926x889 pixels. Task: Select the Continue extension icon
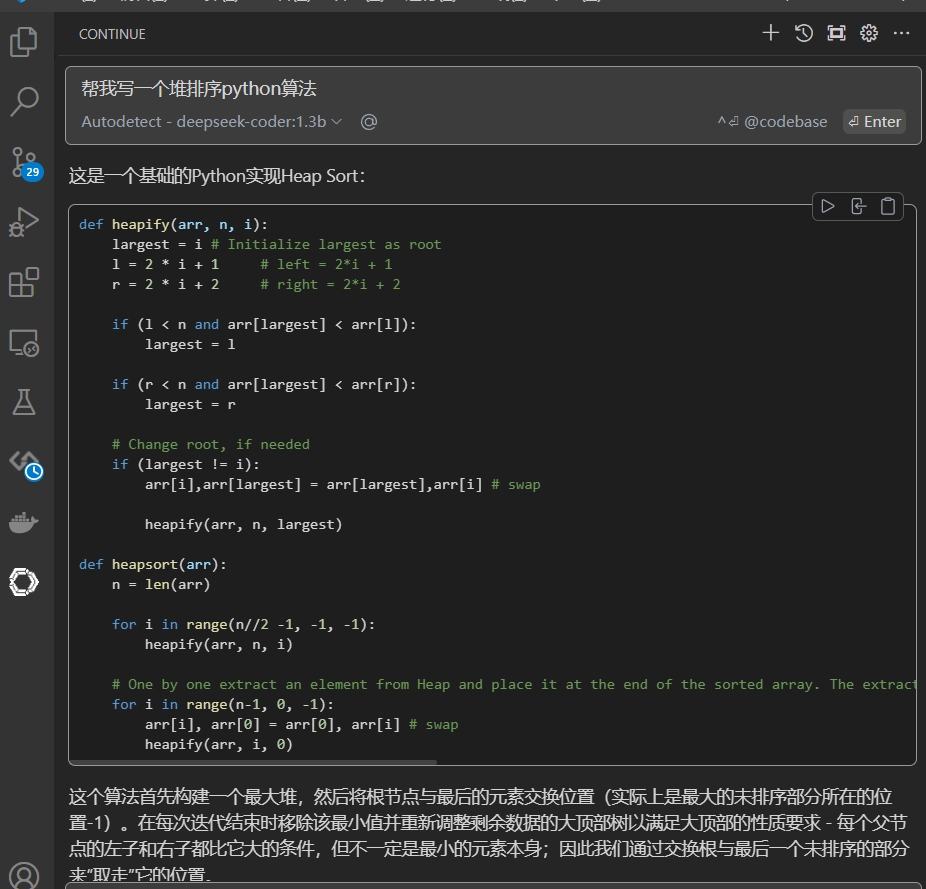24,582
